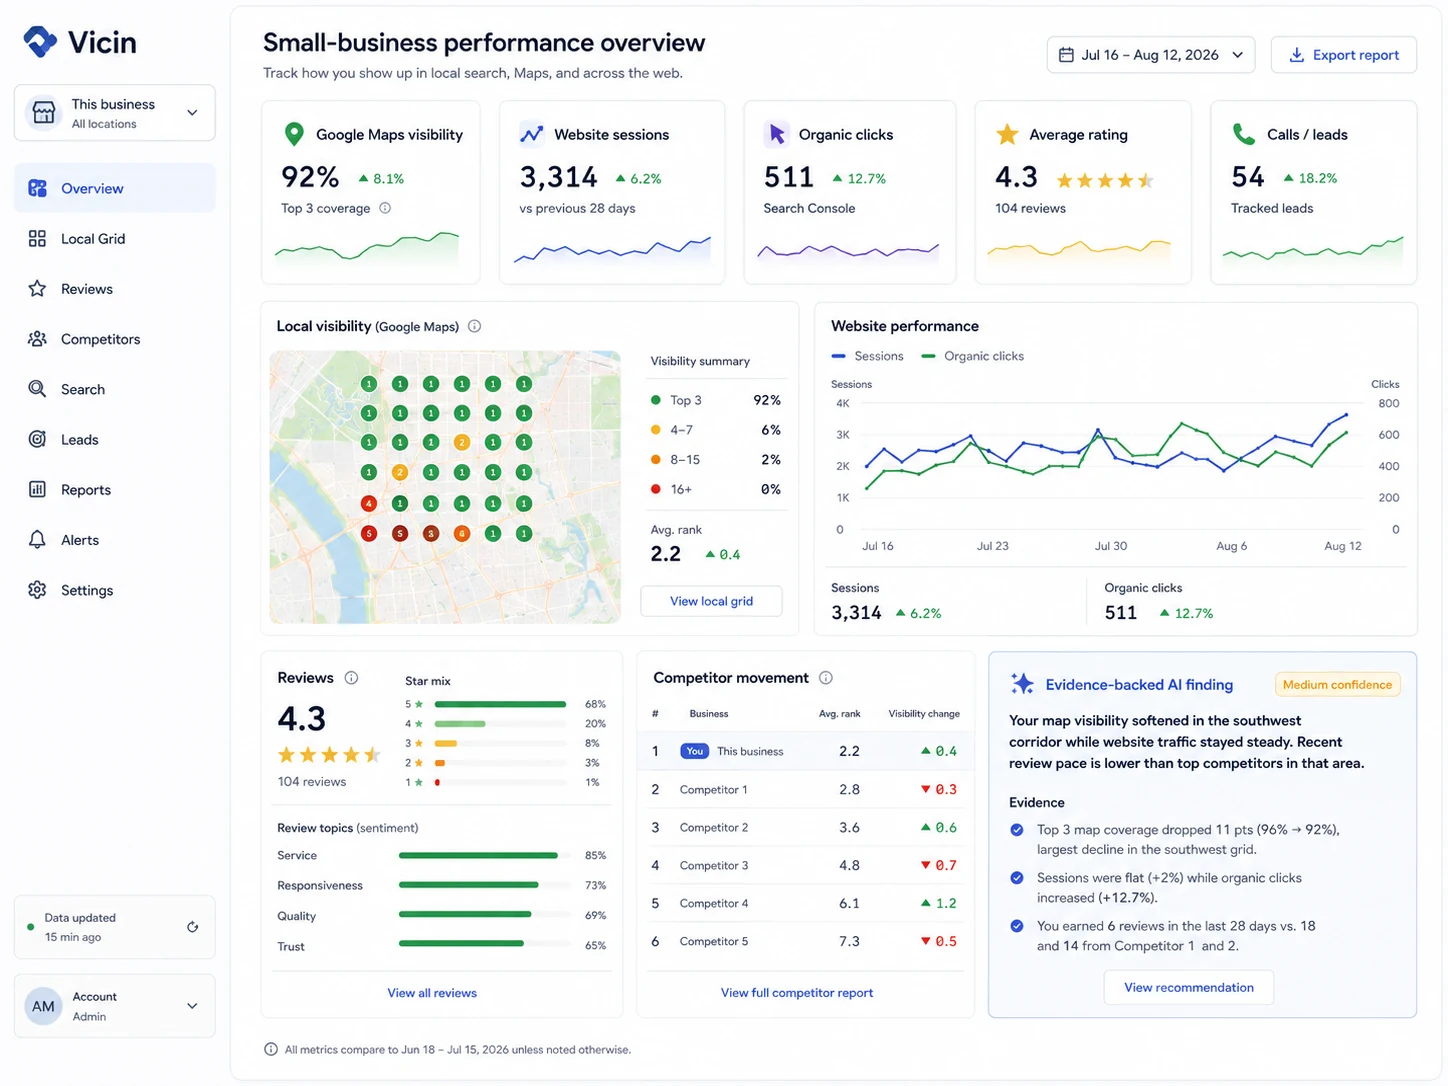Viewport: 1448px width, 1086px height.
Task: Click the Calls / leads phone icon
Action: [1243, 133]
